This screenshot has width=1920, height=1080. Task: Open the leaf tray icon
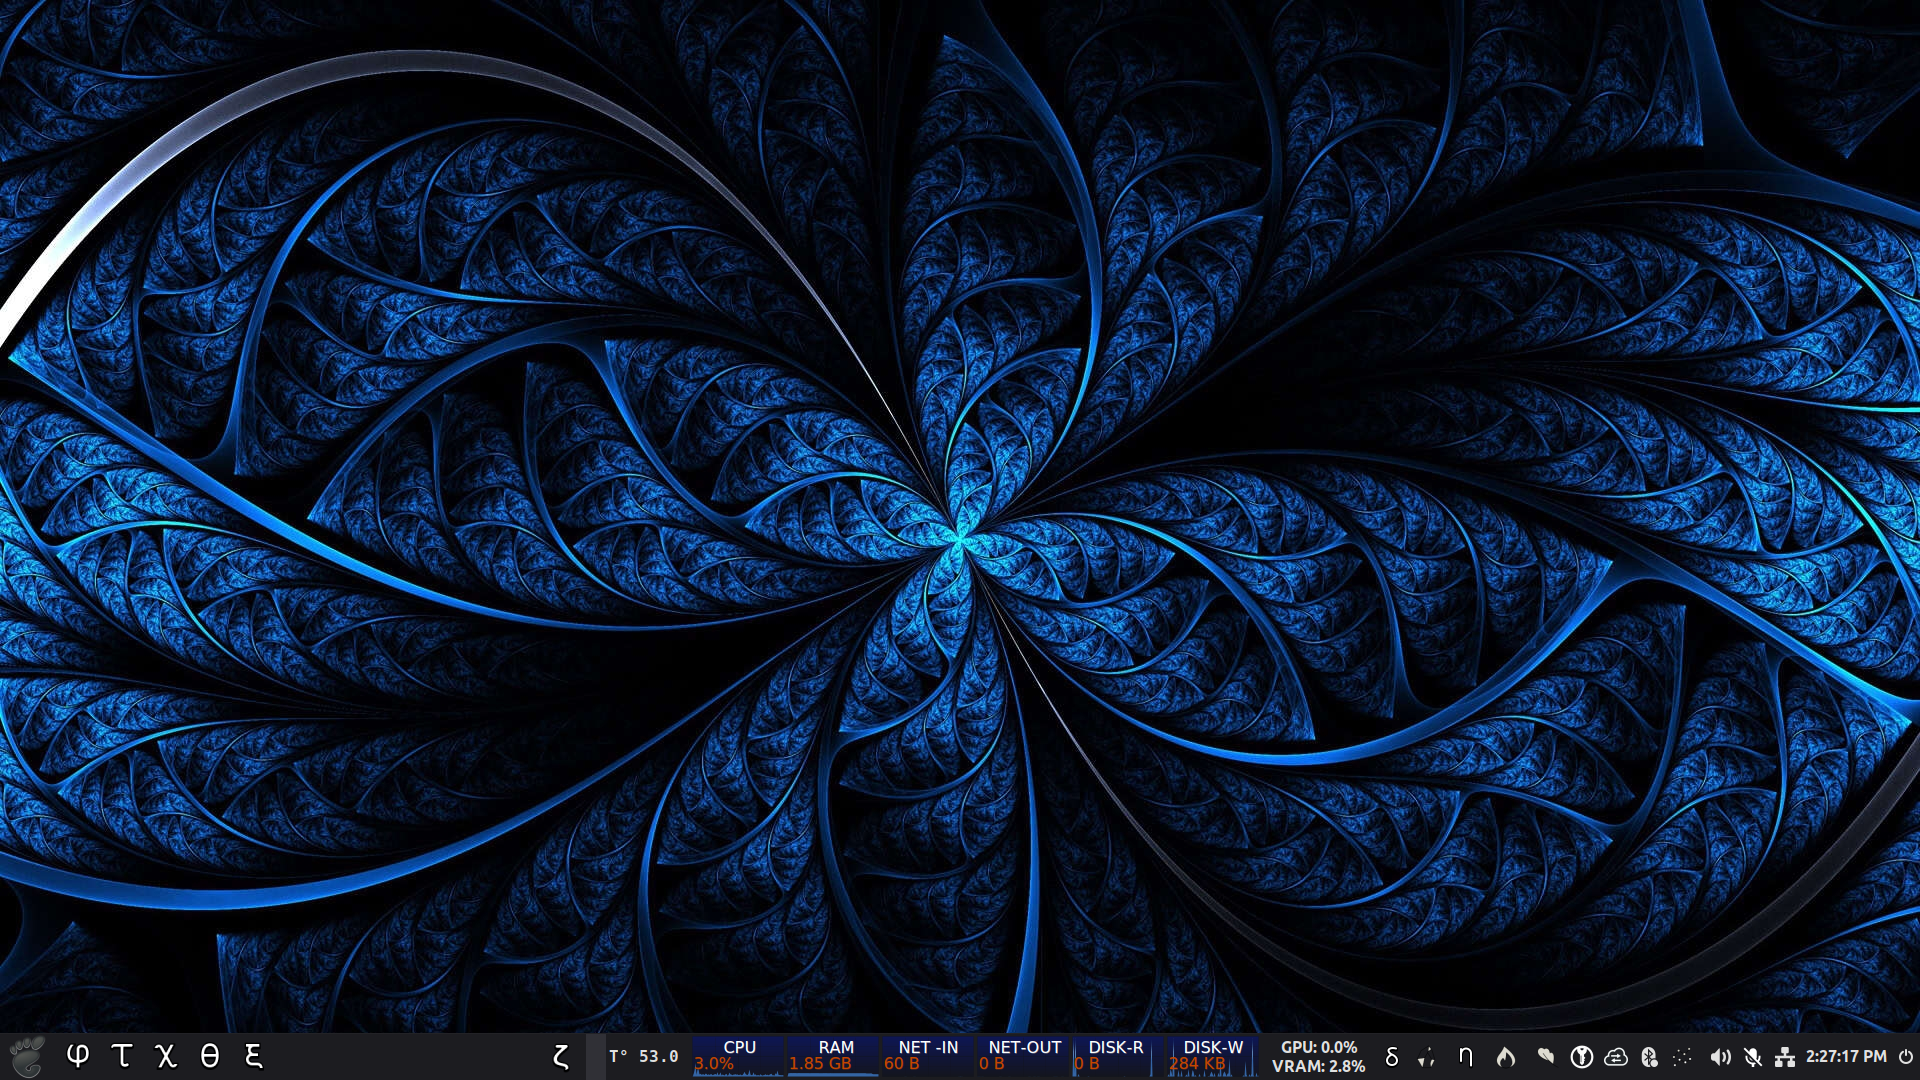[x=1546, y=1056]
